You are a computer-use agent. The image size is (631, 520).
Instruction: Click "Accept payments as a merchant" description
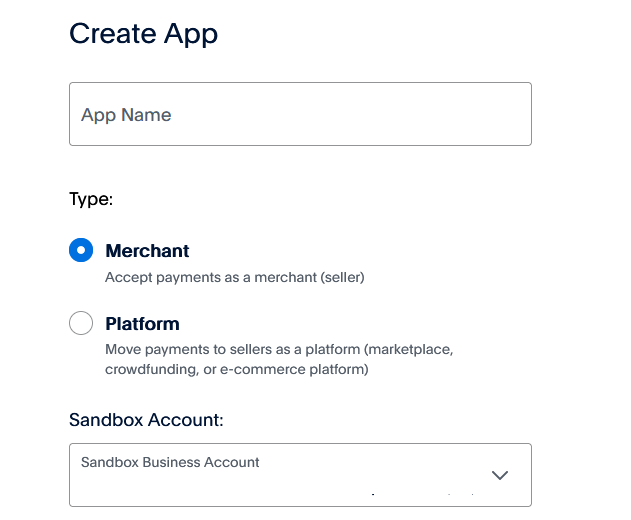click(234, 277)
